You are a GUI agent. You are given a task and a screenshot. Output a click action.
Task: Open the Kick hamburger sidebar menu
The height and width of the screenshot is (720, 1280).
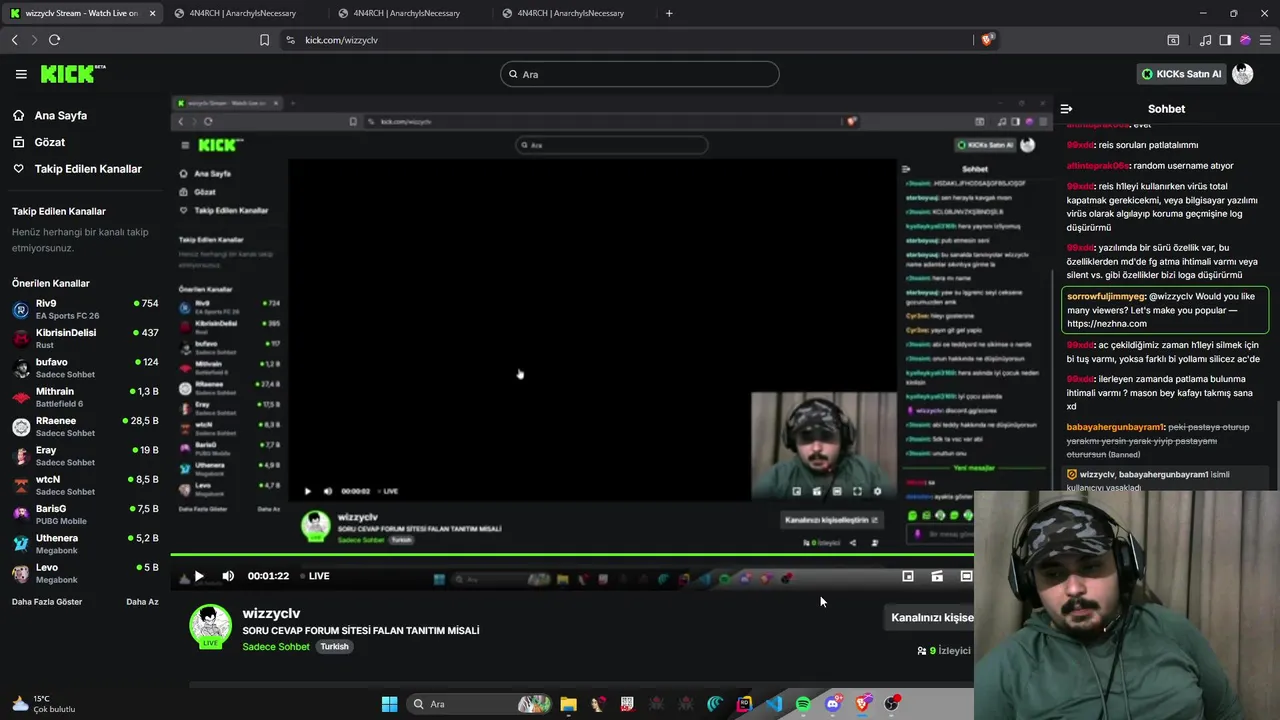coord(21,74)
